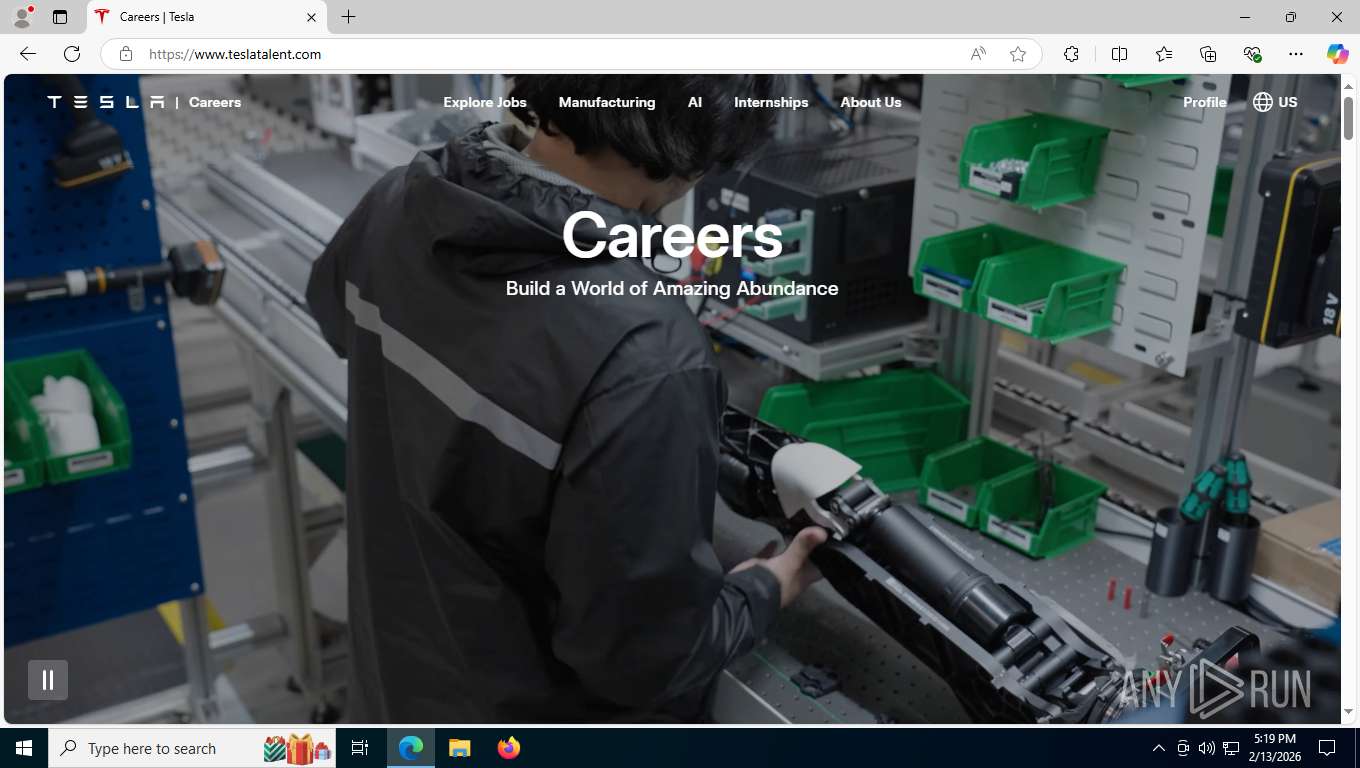Open the Explore Jobs menu
The width and height of the screenshot is (1360, 768).
485,102
